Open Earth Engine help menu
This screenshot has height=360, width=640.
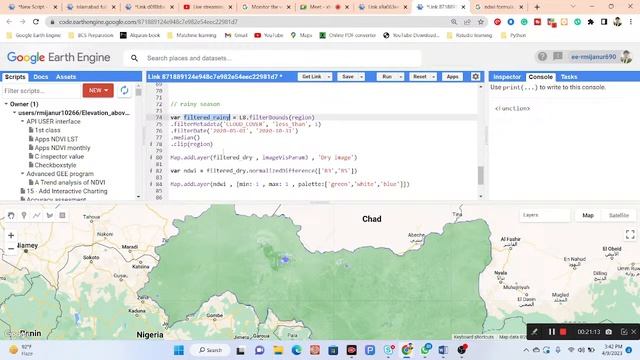542,57
